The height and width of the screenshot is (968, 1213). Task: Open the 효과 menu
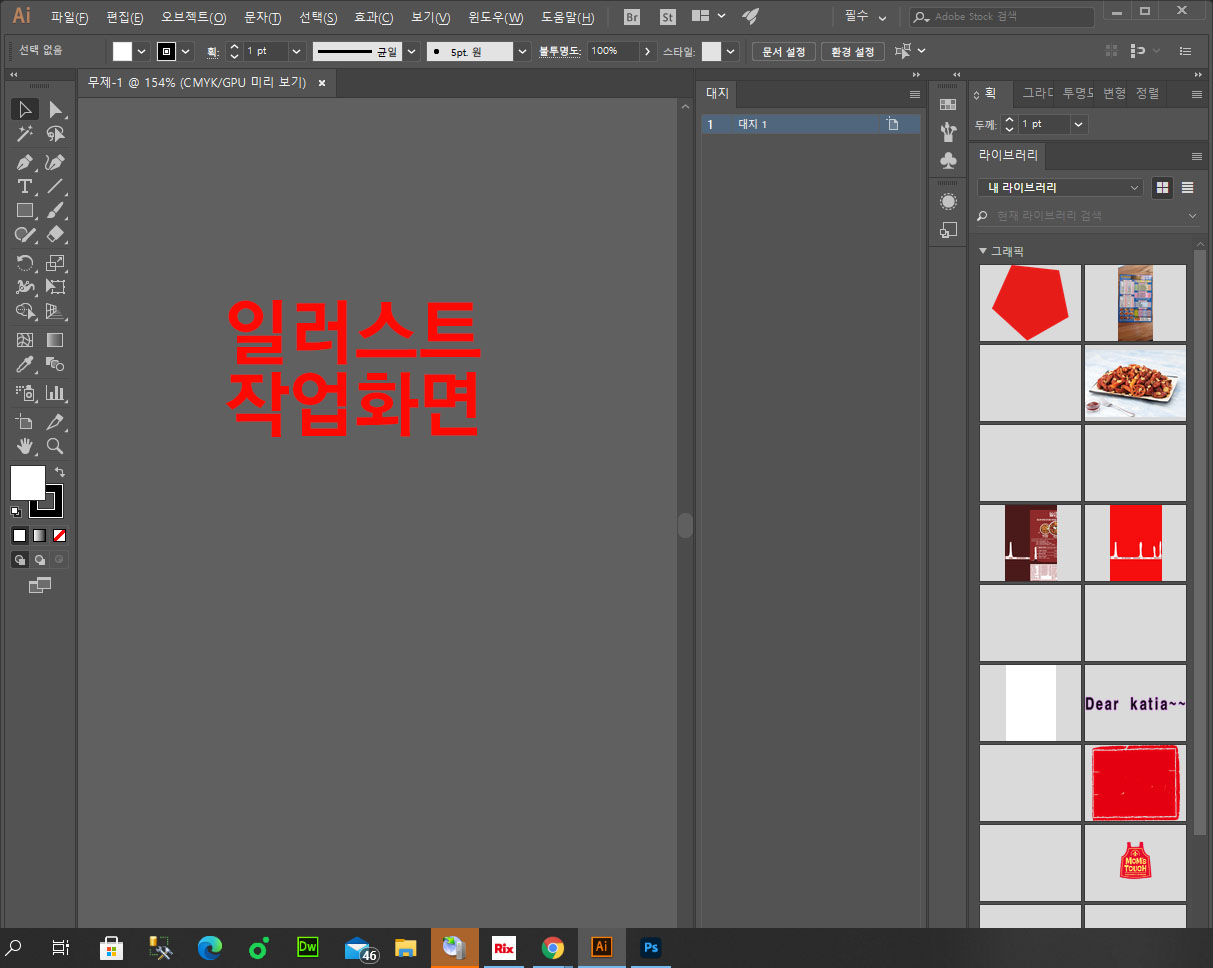pyautogui.click(x=374, y=18)
